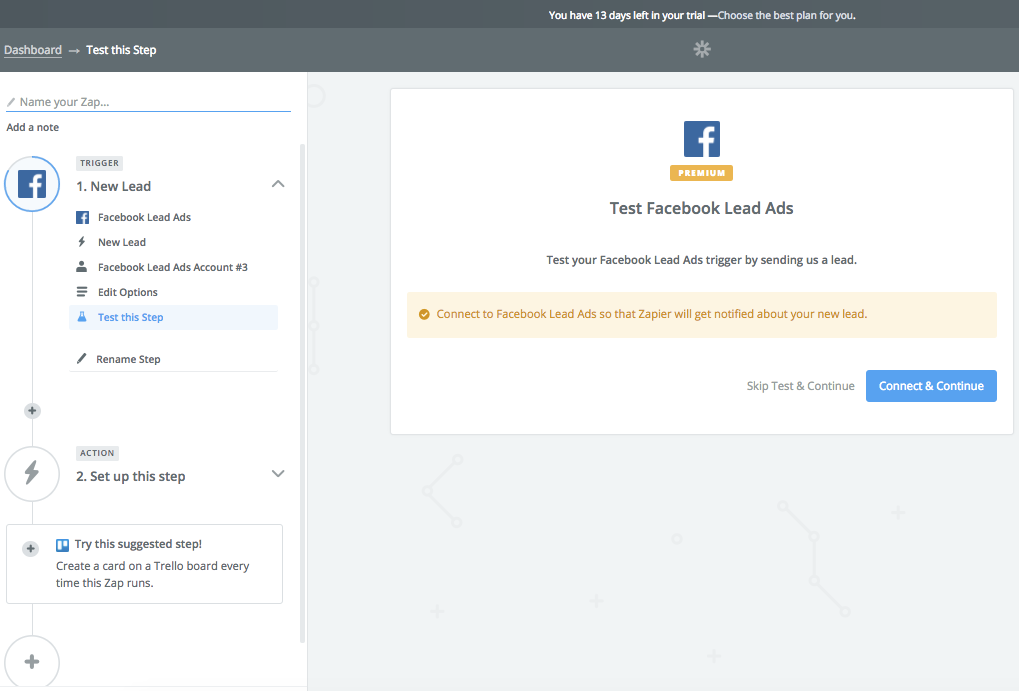This screenshot has width=1019, height=691.
Task: Click the sidebar vertical scrollbar
Action: point(302,393)
